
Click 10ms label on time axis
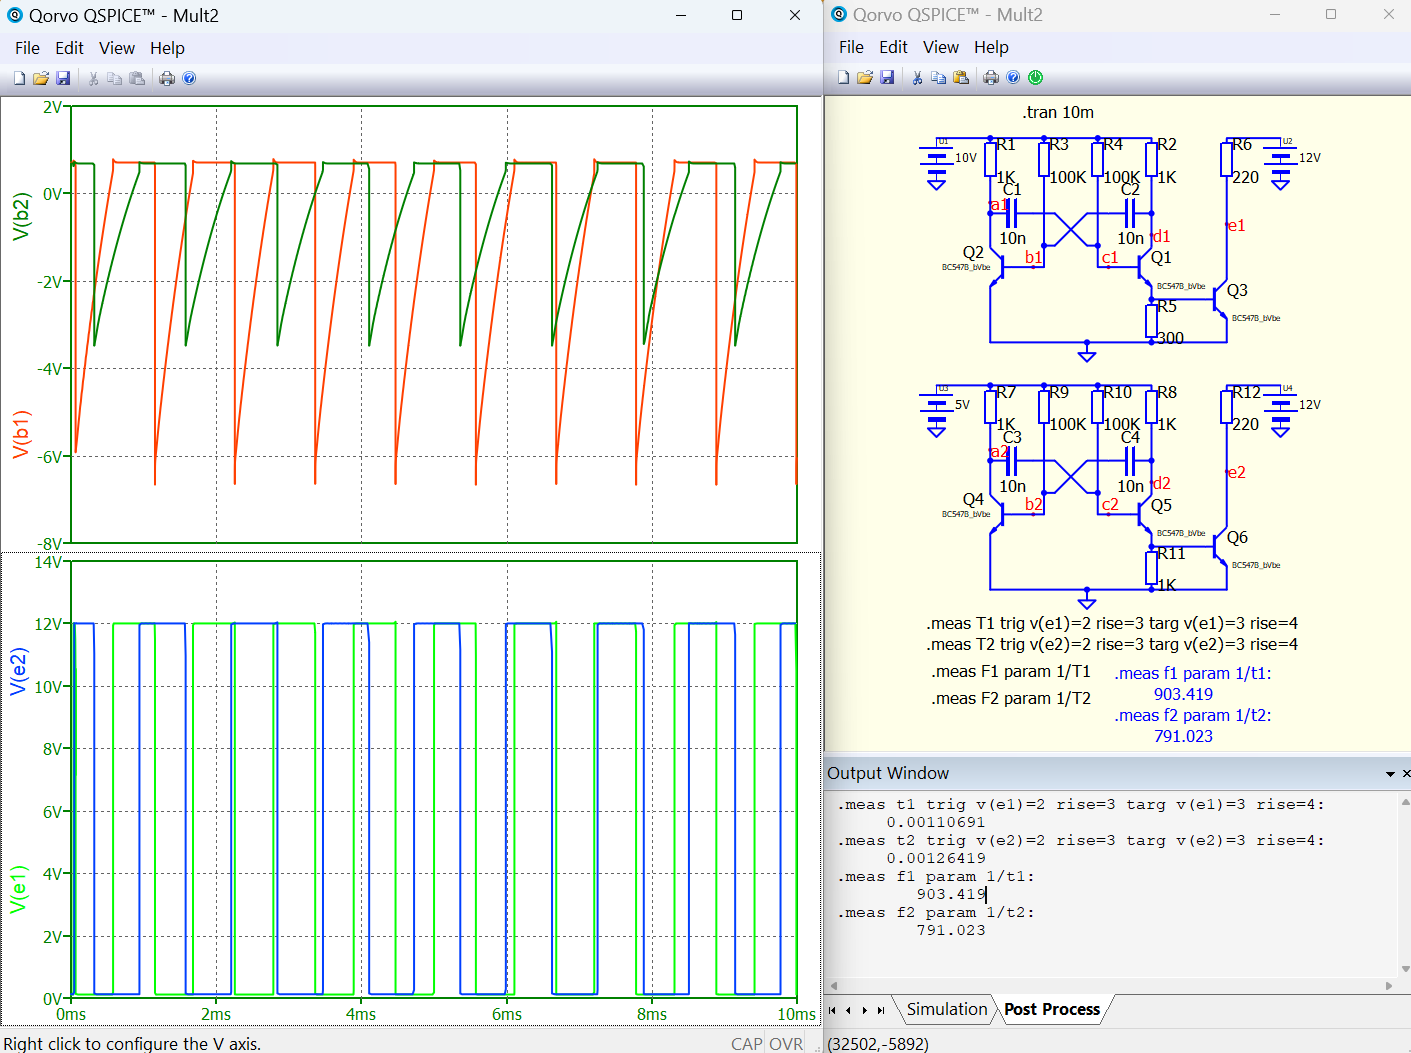click(796, 1014)
